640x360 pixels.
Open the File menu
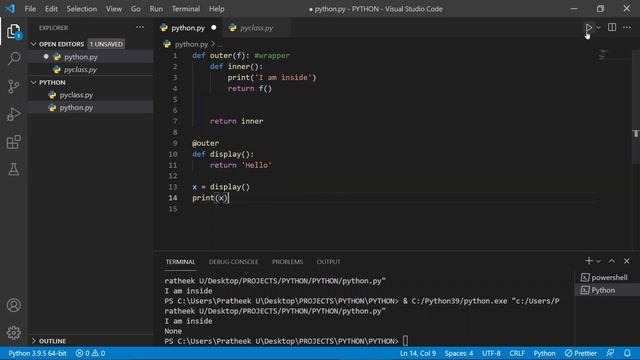[30, 9]
